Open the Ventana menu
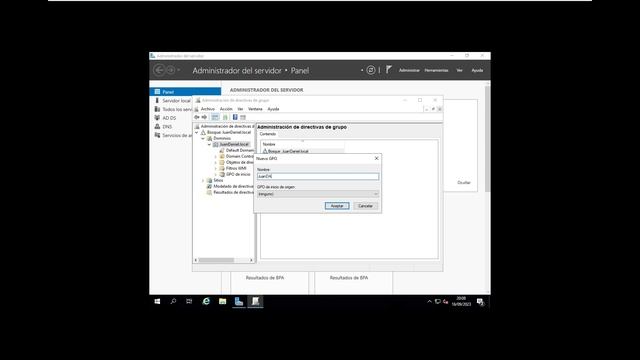Screen dimensions: 640x360 pyautogui.click(x=255, y=109)
